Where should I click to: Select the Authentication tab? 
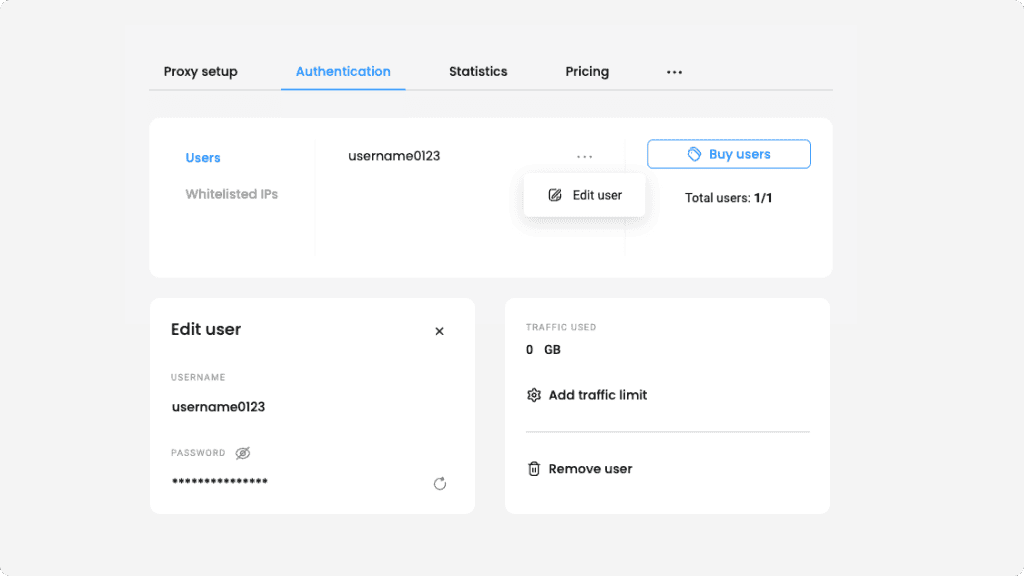[x=343, y=72]
